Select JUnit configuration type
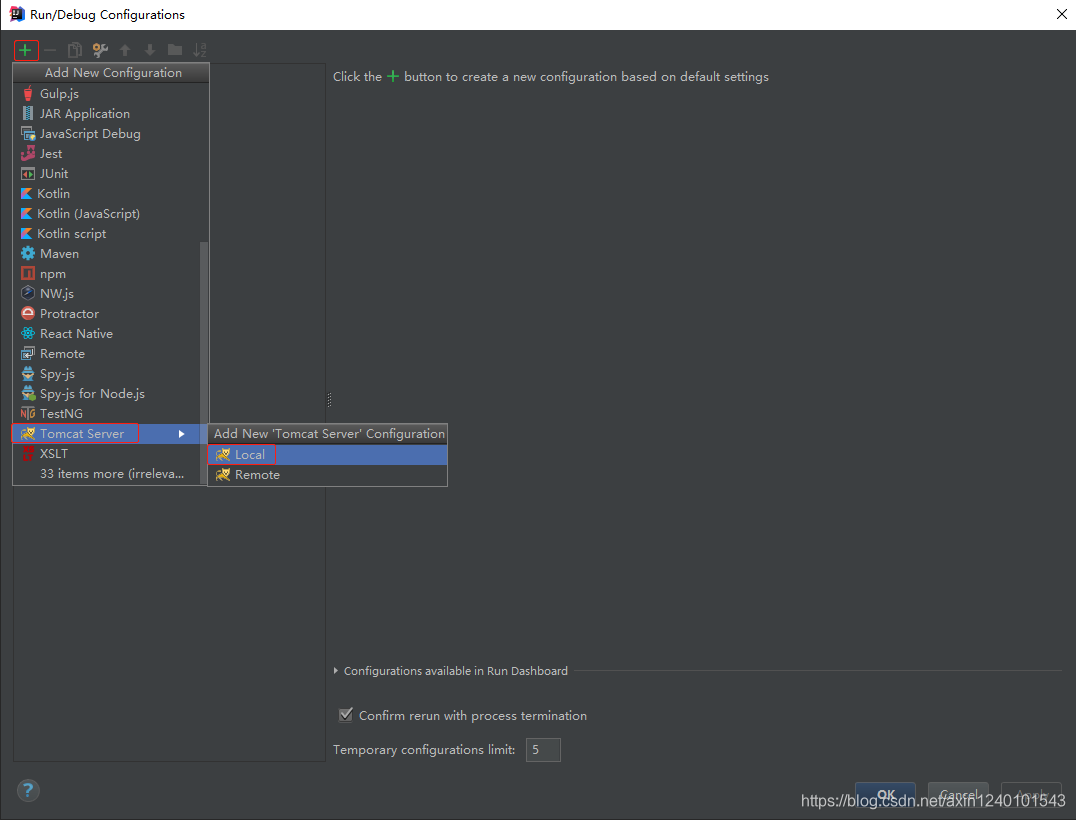Viewport: 1076px width, 820px height. 110,174
